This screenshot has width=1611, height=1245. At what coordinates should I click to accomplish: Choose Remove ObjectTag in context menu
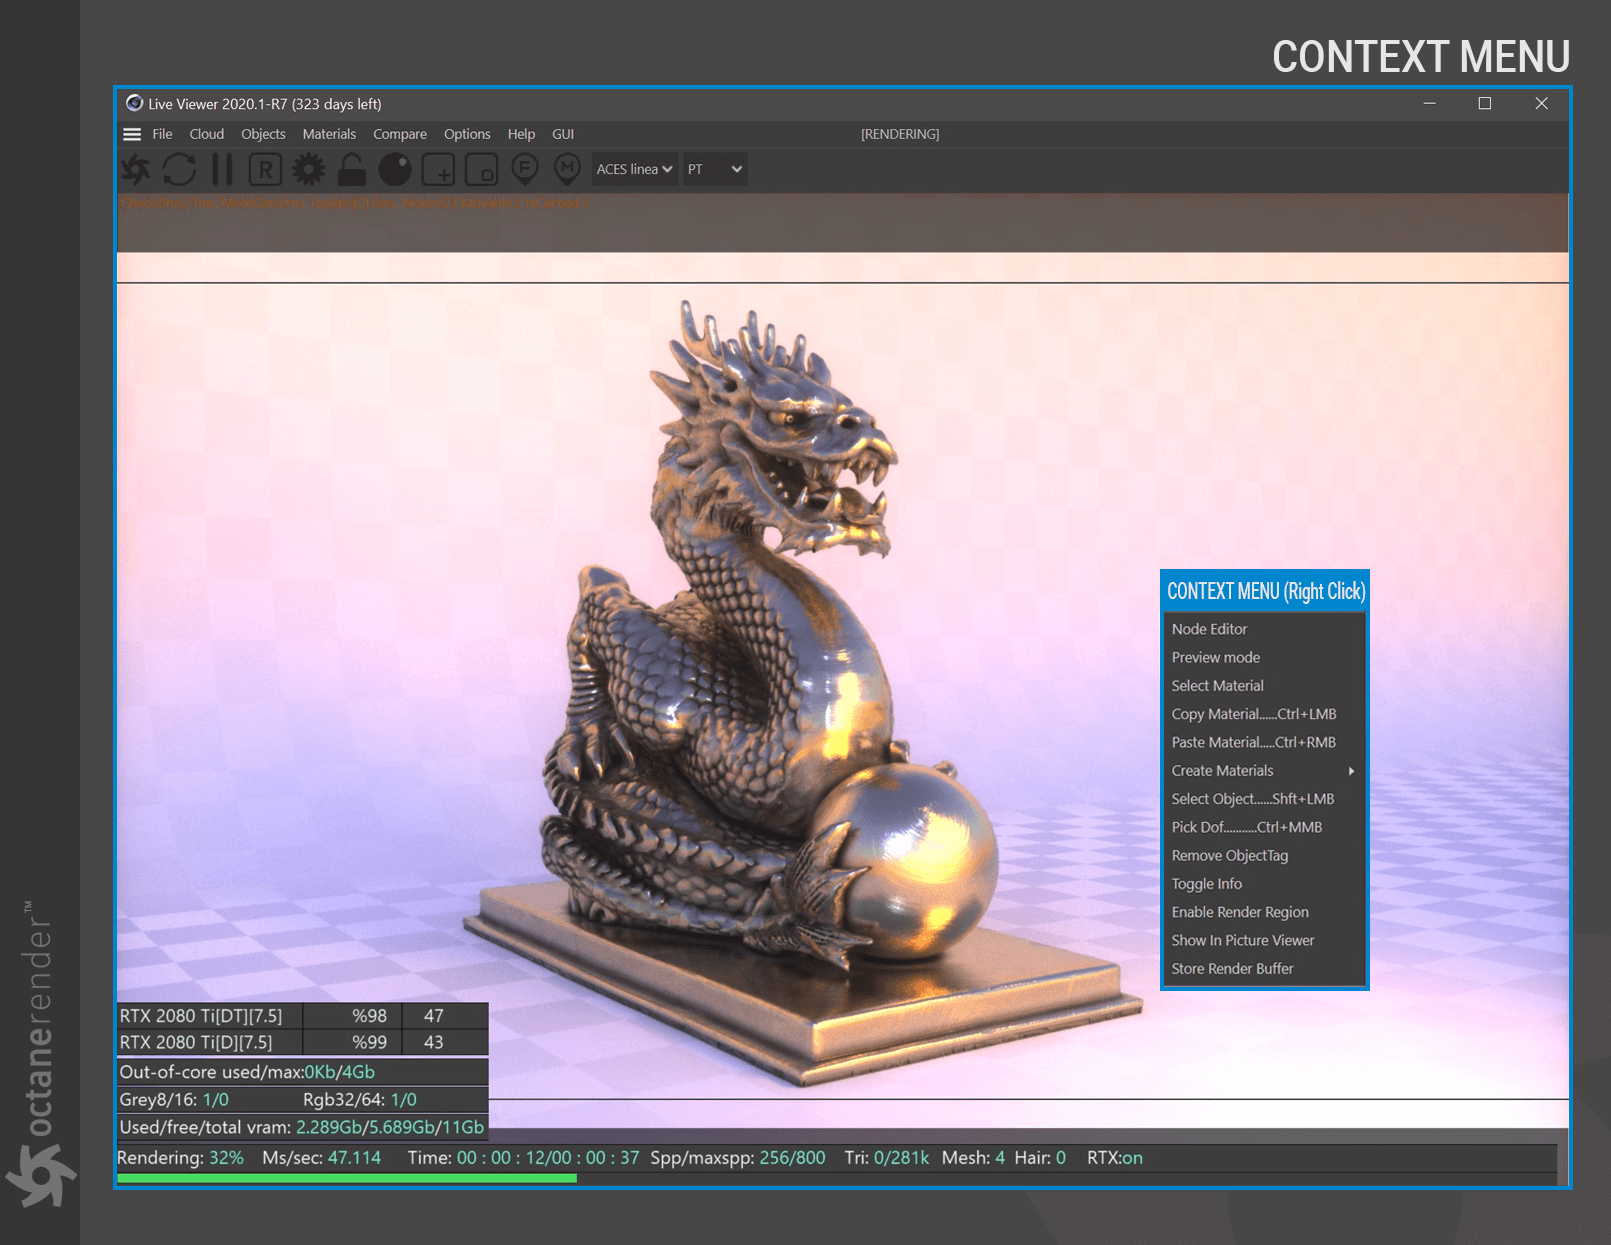(1264, 856)
